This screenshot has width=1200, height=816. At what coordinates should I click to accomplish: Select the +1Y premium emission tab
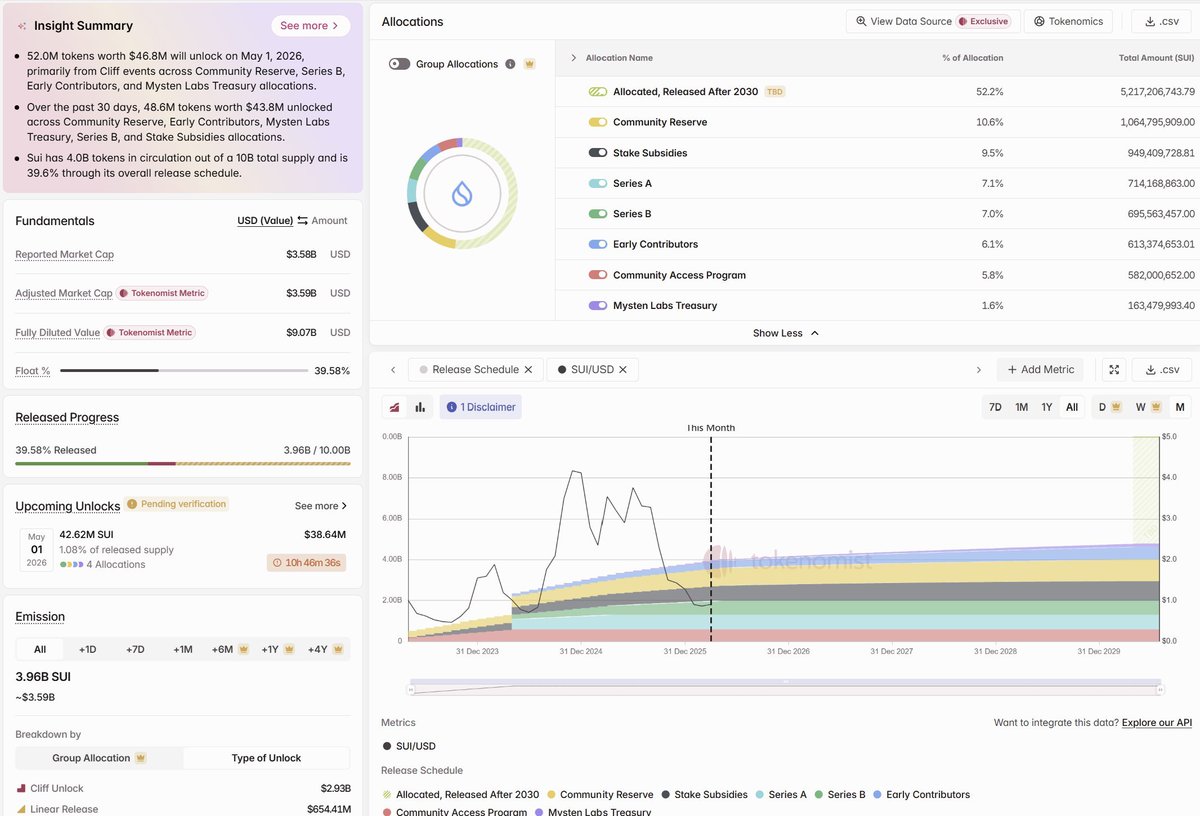pyautogui.click(x=277, y=649)
